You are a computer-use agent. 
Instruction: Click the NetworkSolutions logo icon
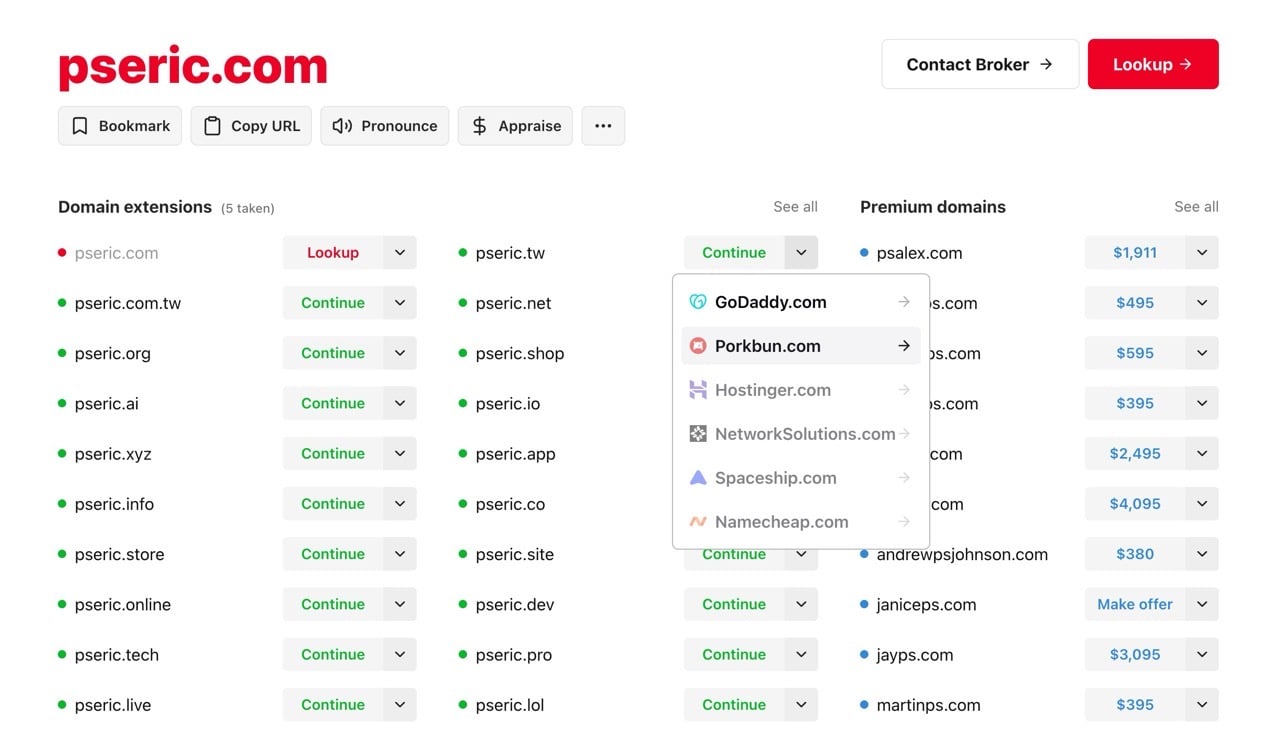(x=699, y=433)
